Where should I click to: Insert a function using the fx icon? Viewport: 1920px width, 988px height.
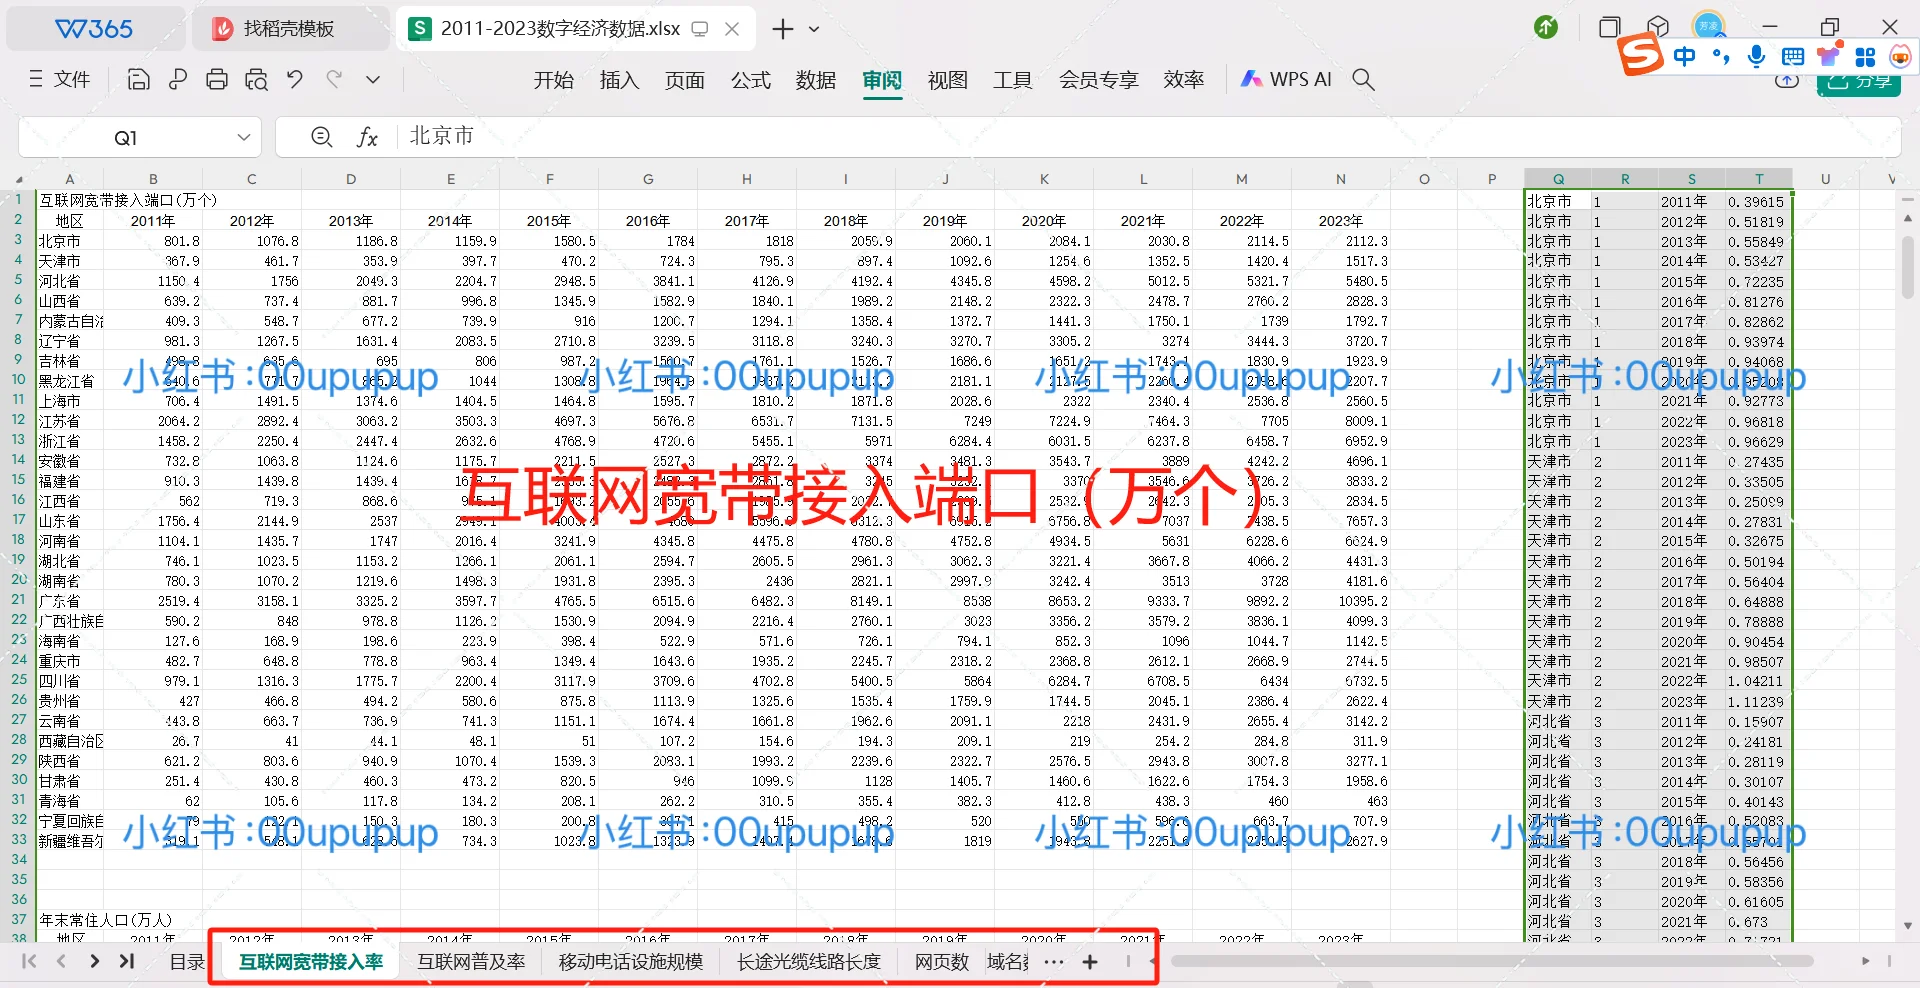tap(368, 136)
